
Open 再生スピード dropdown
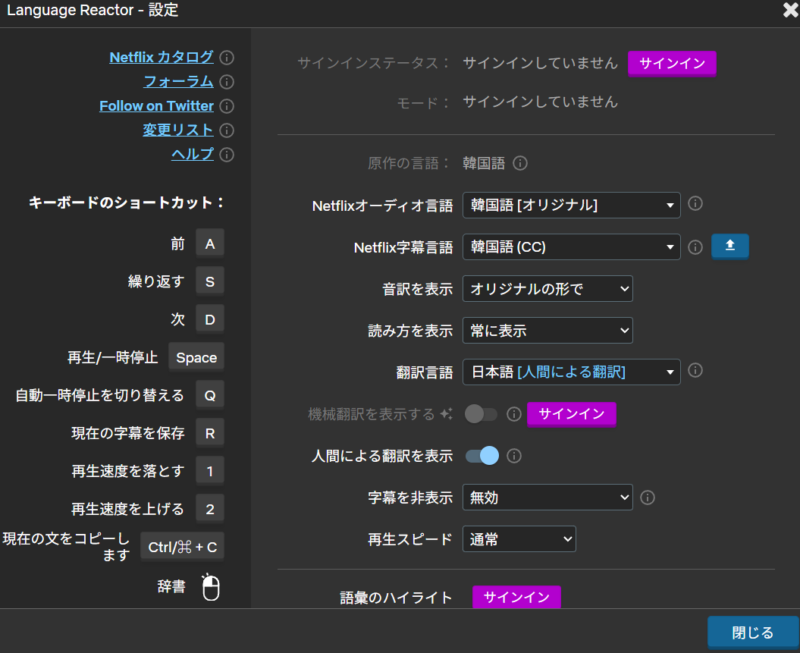coord(519,539)
